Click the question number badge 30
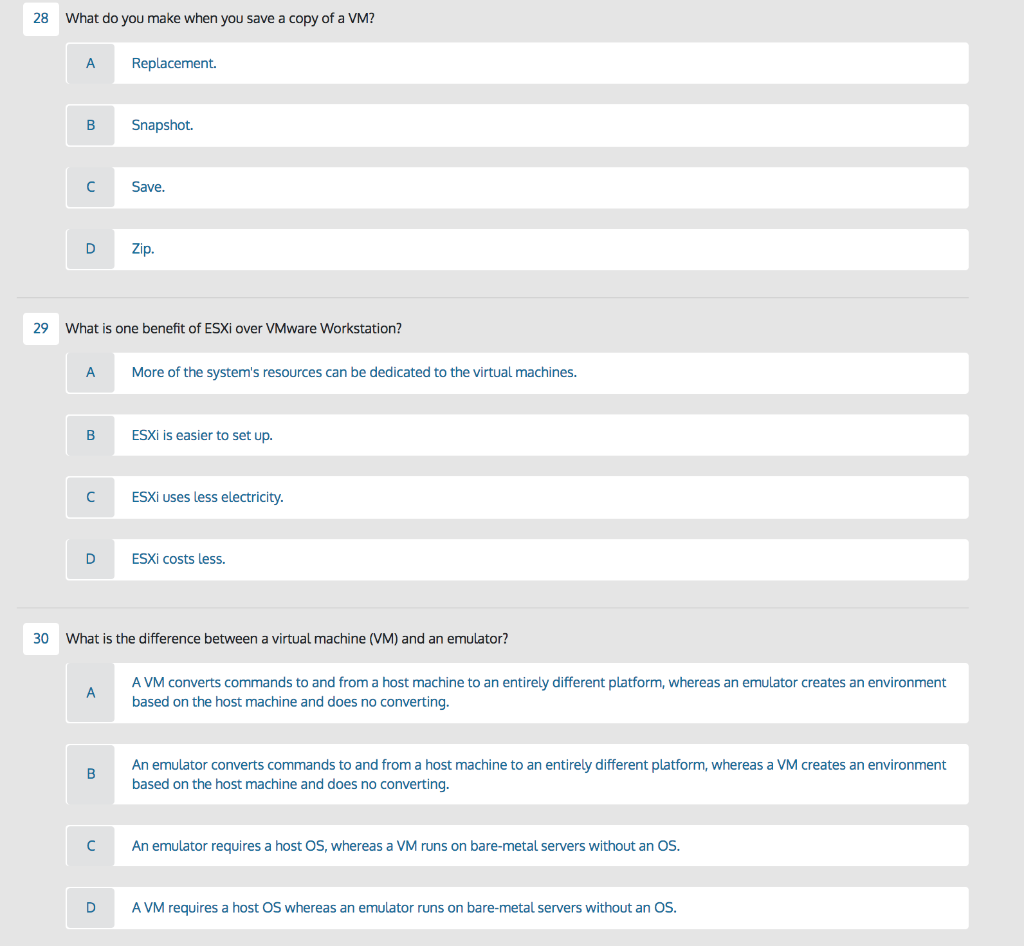Screen dimensions: 1024x946 coord(40,638)
